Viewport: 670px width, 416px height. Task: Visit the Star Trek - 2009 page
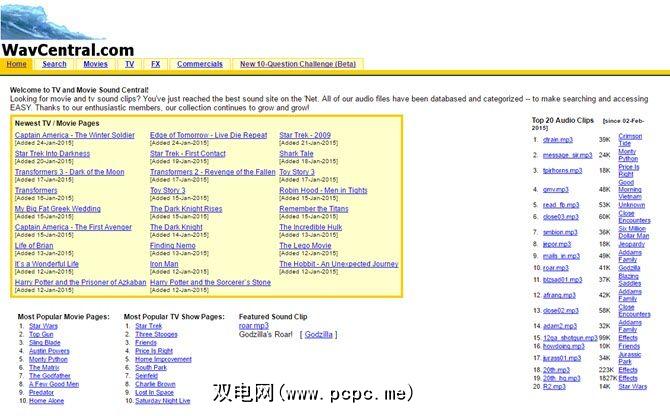[305, 135]
